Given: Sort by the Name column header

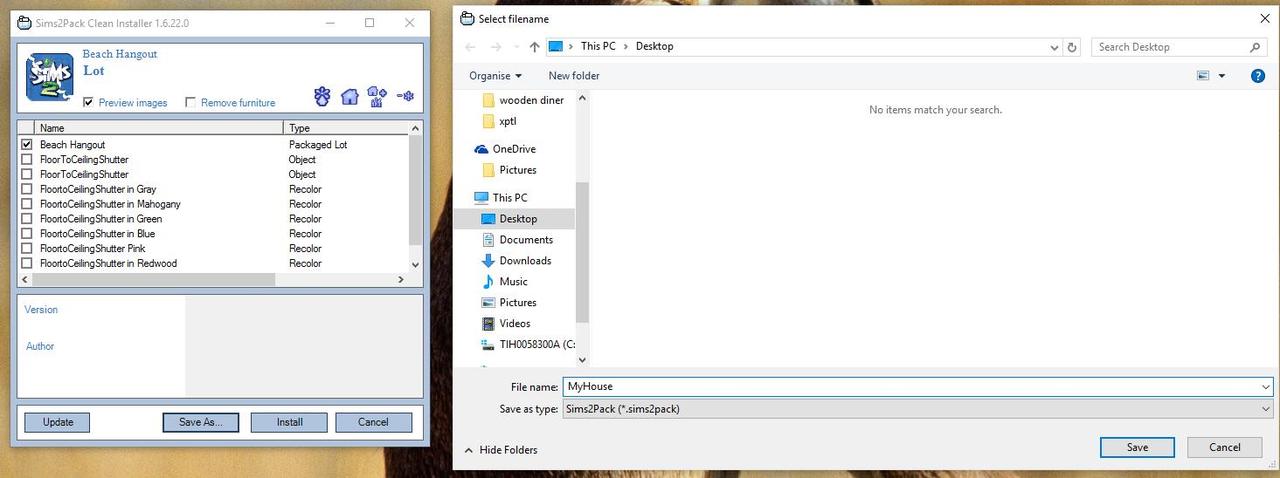Looking at the screenshot, I should click(x=159, y=128).
